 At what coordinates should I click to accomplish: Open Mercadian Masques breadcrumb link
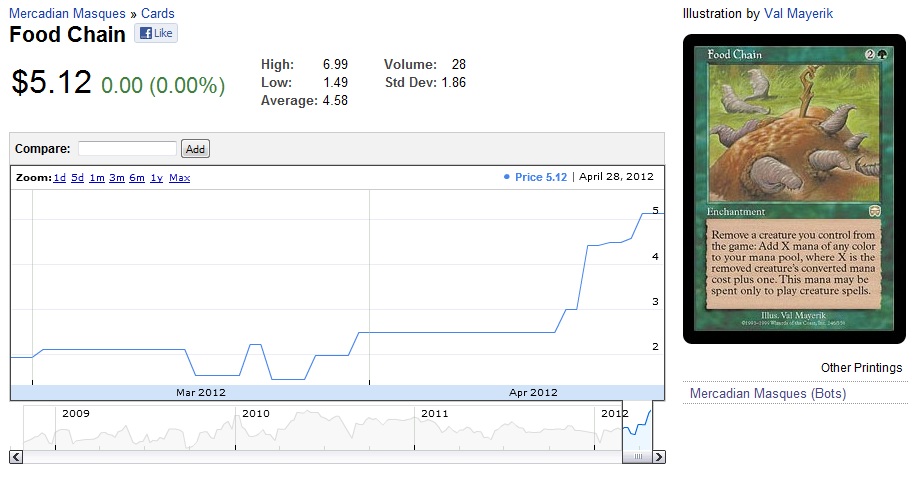pos(67,14)
